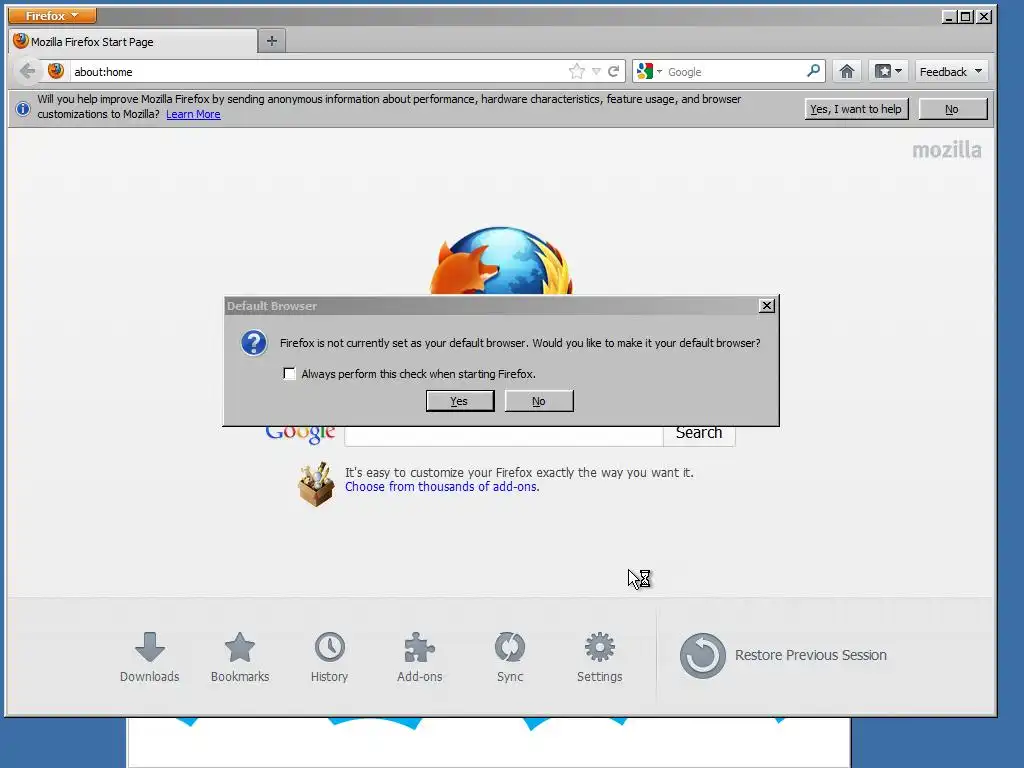The width and height of the screenshot is (1024, 768).
Task: Click the add-ons toolbox icon
Action: (316, 484)
